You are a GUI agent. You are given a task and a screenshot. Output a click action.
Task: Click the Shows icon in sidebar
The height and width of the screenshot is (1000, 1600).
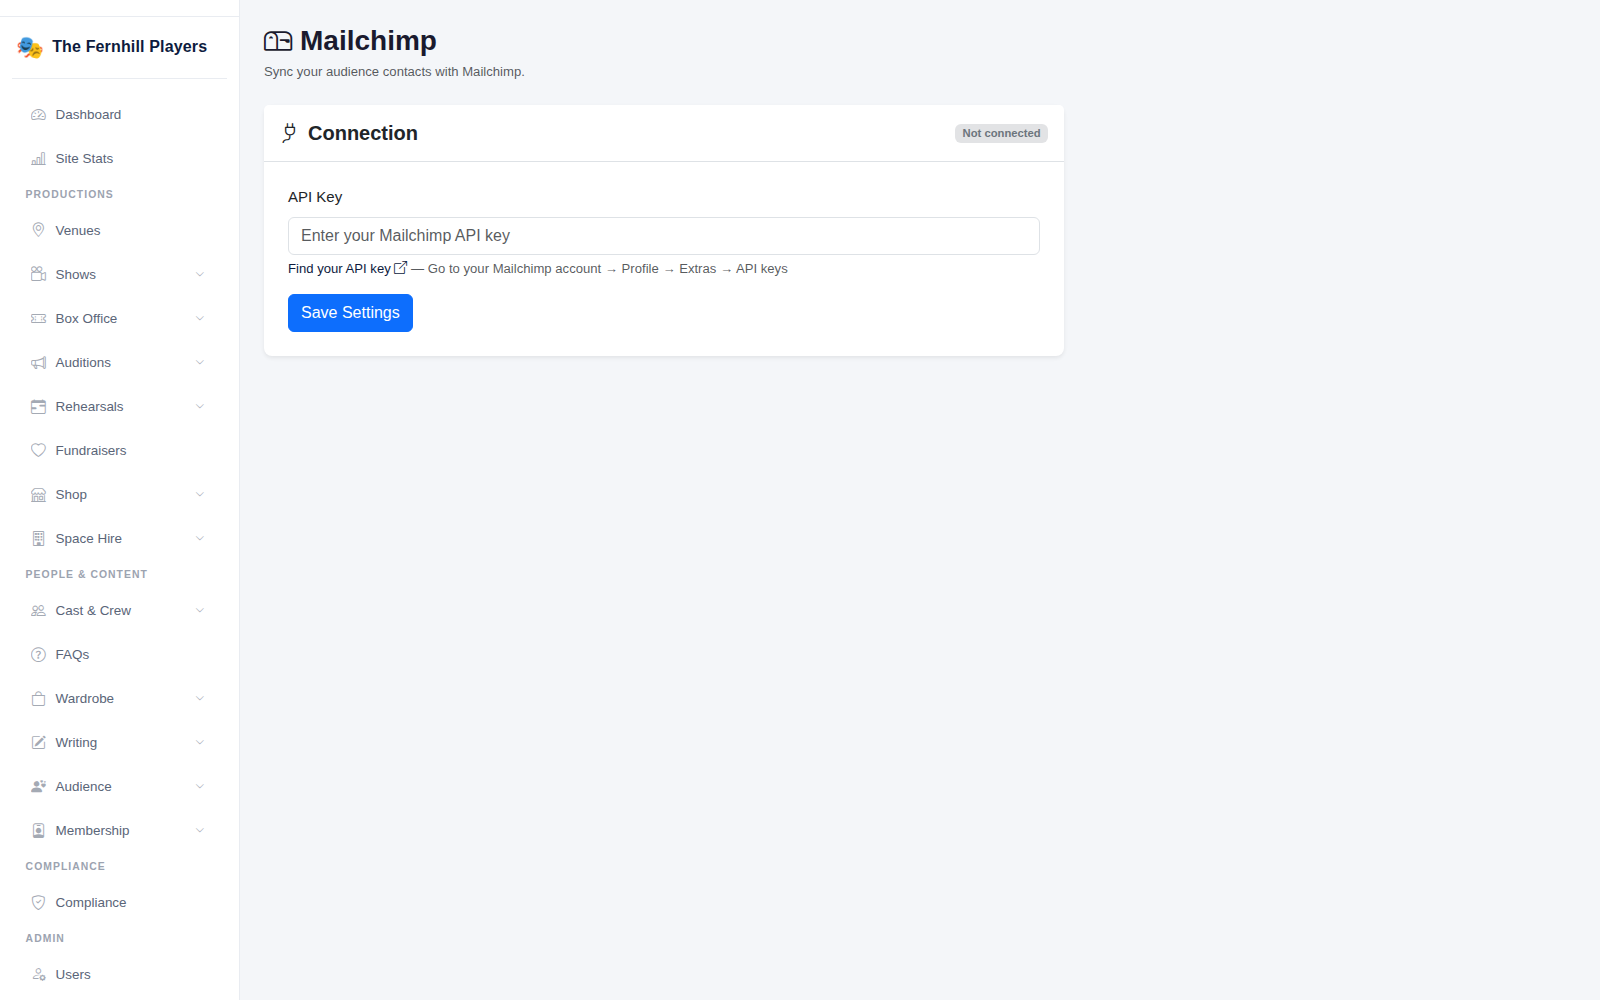coord(38,275)
